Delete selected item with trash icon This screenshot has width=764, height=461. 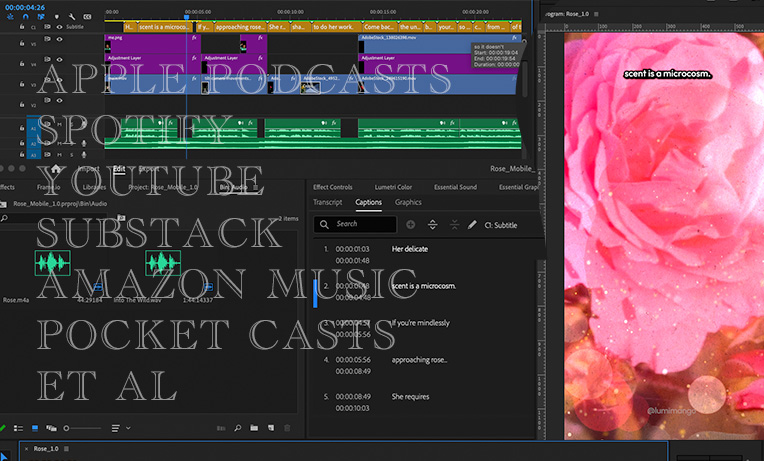pyautogui.click(x=287, y=428)
